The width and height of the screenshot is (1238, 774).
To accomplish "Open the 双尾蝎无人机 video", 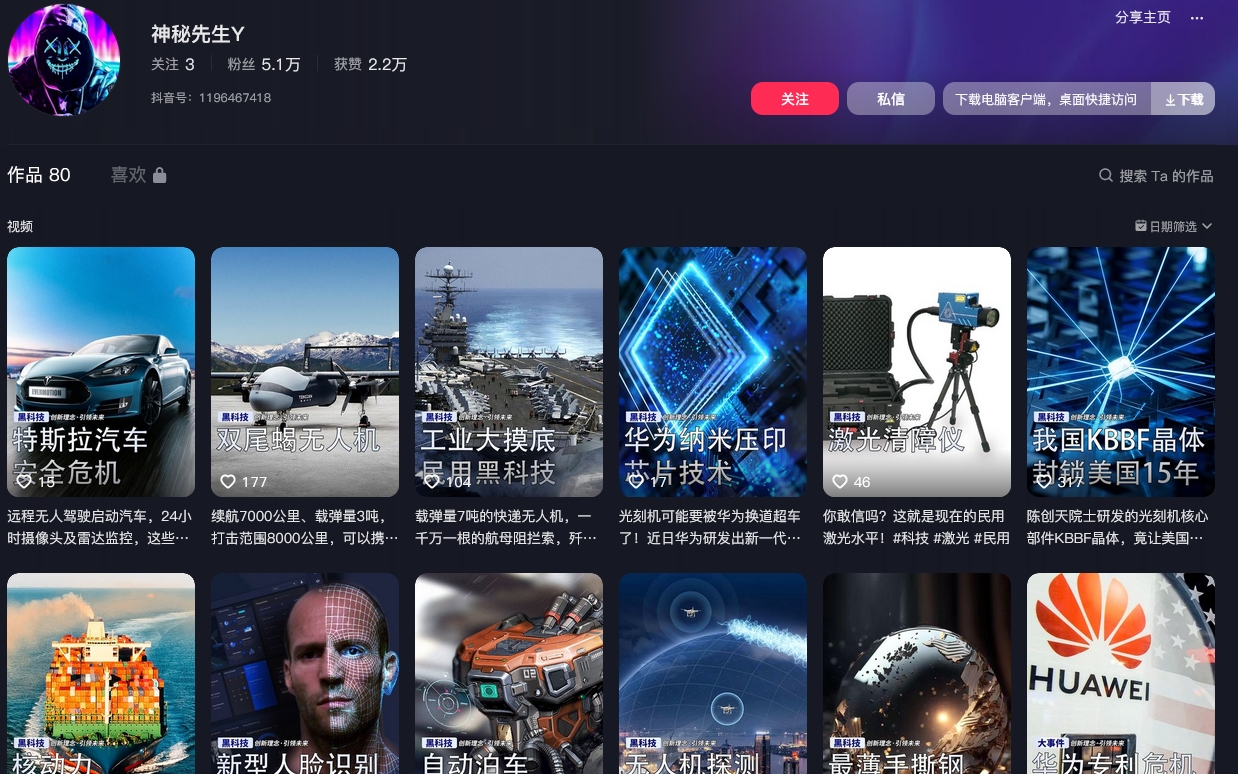I will pyautogui.click(x=305, y=372).
